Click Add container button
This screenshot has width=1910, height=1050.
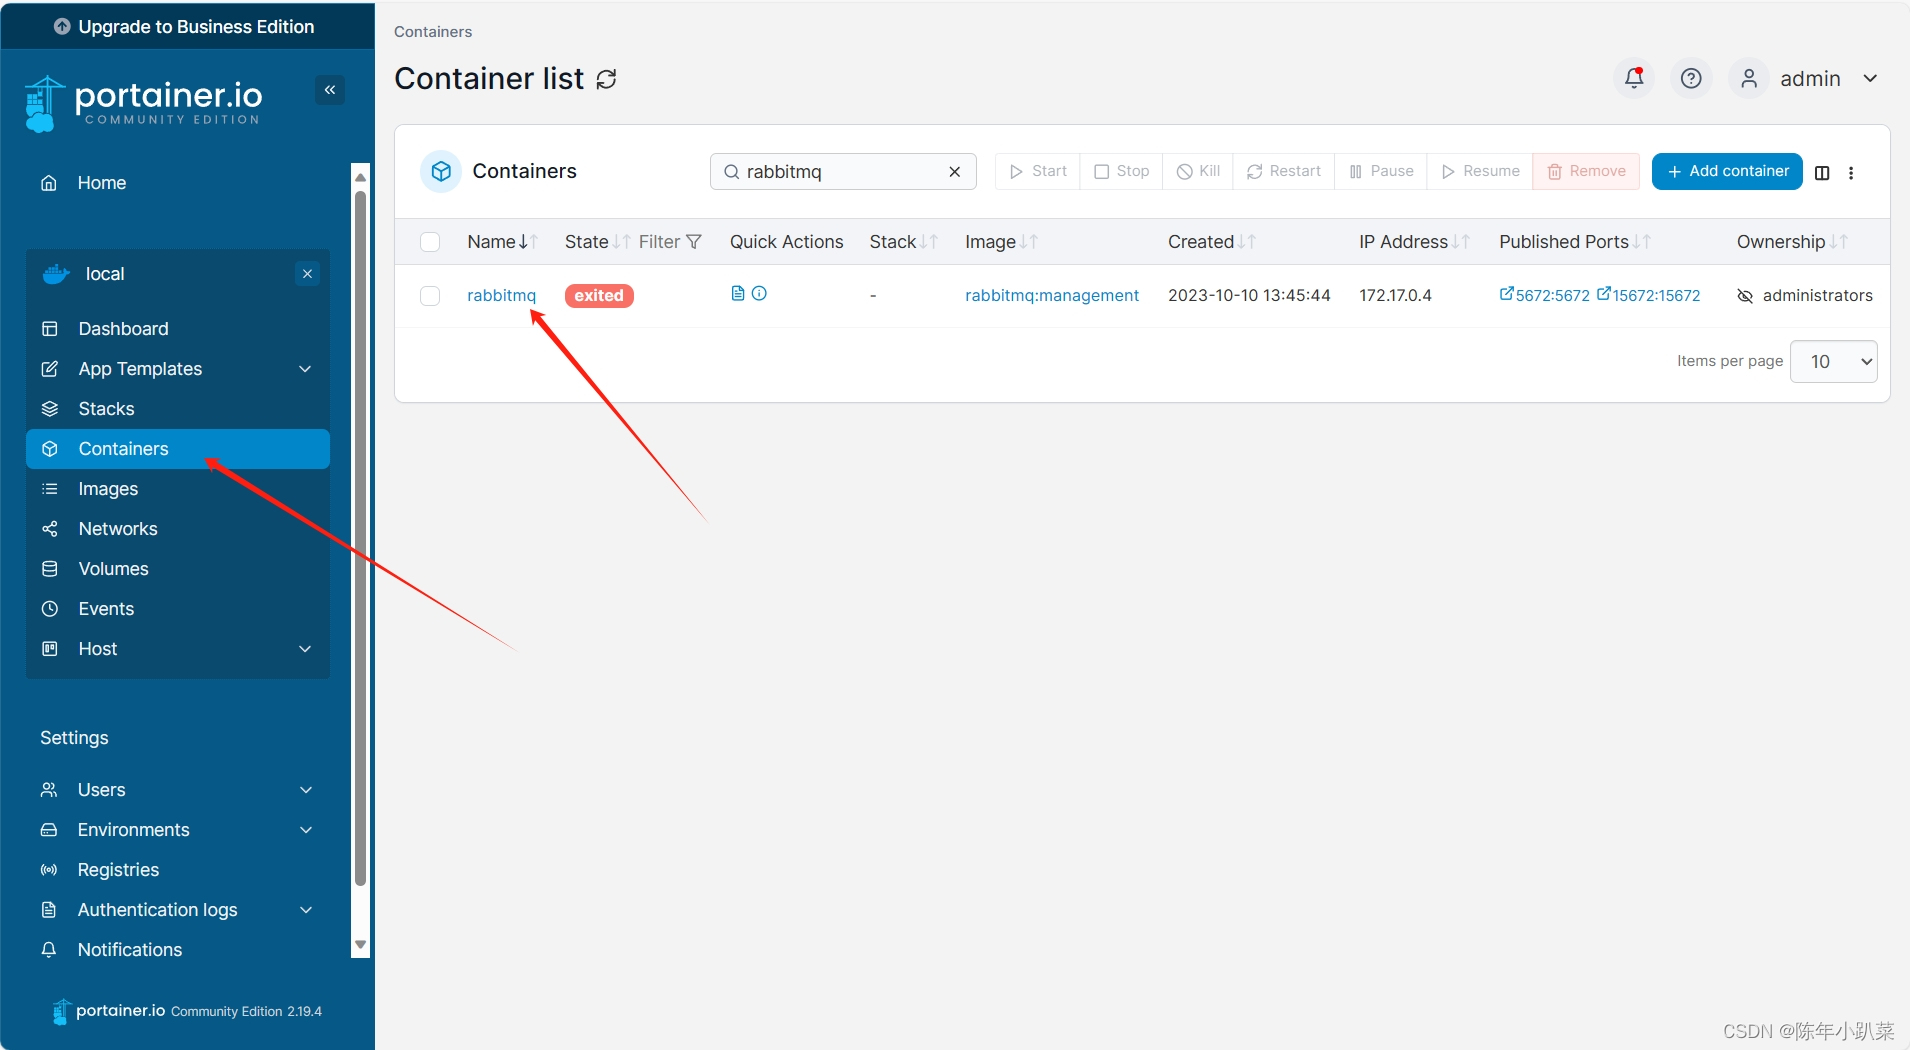[x=1727, y=171]
